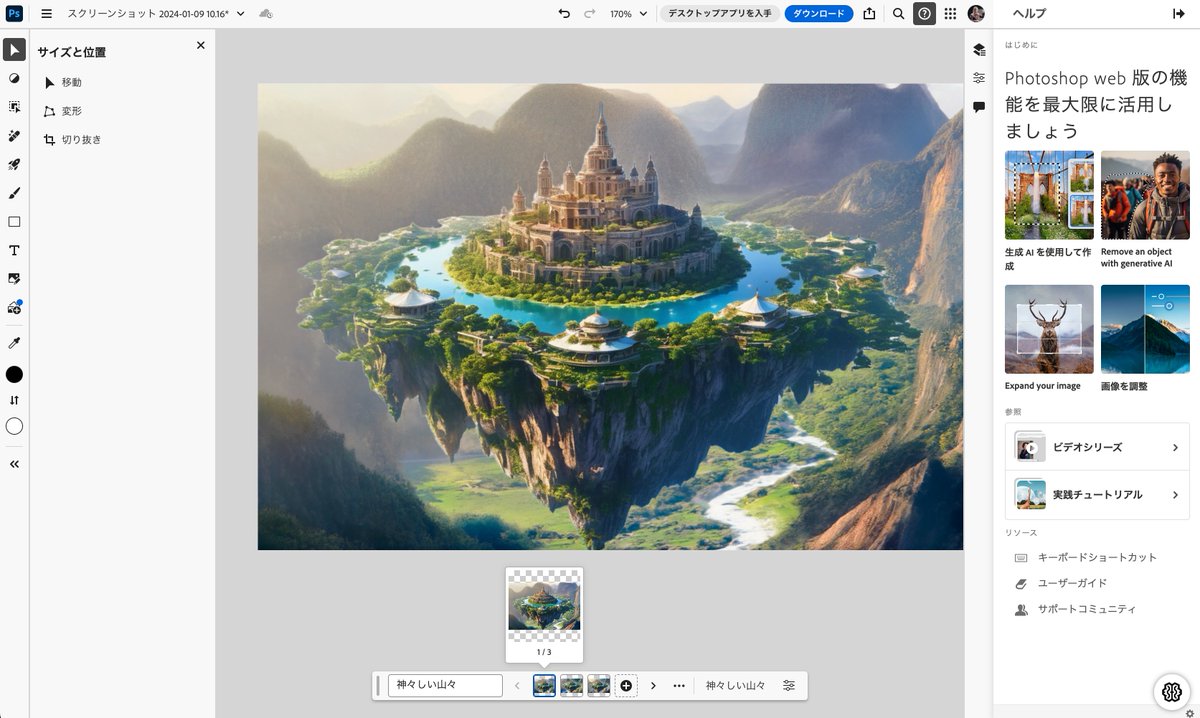Grab the contextual taskbar drag handle
This screenshot has width=1200, height=718.
point(378,685)
